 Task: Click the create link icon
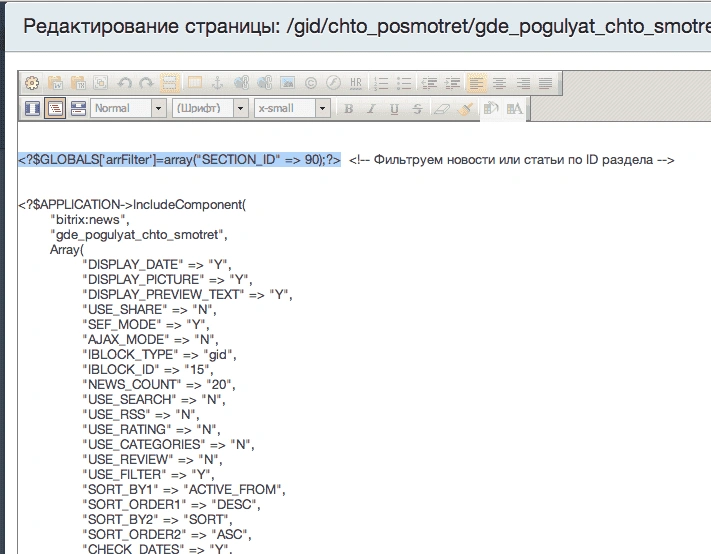(x=241, y=83)
